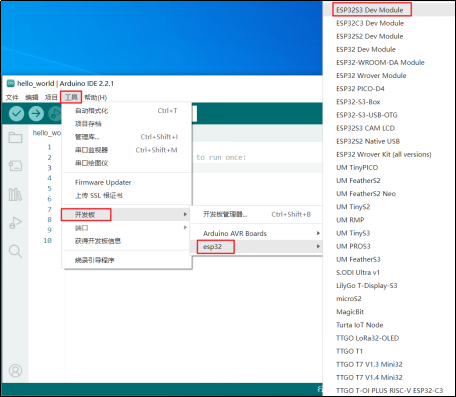The width and height of the screenshot is (456, 397).
Task: Choose Firmware Updater menu entry
Action: pos(127,182)
